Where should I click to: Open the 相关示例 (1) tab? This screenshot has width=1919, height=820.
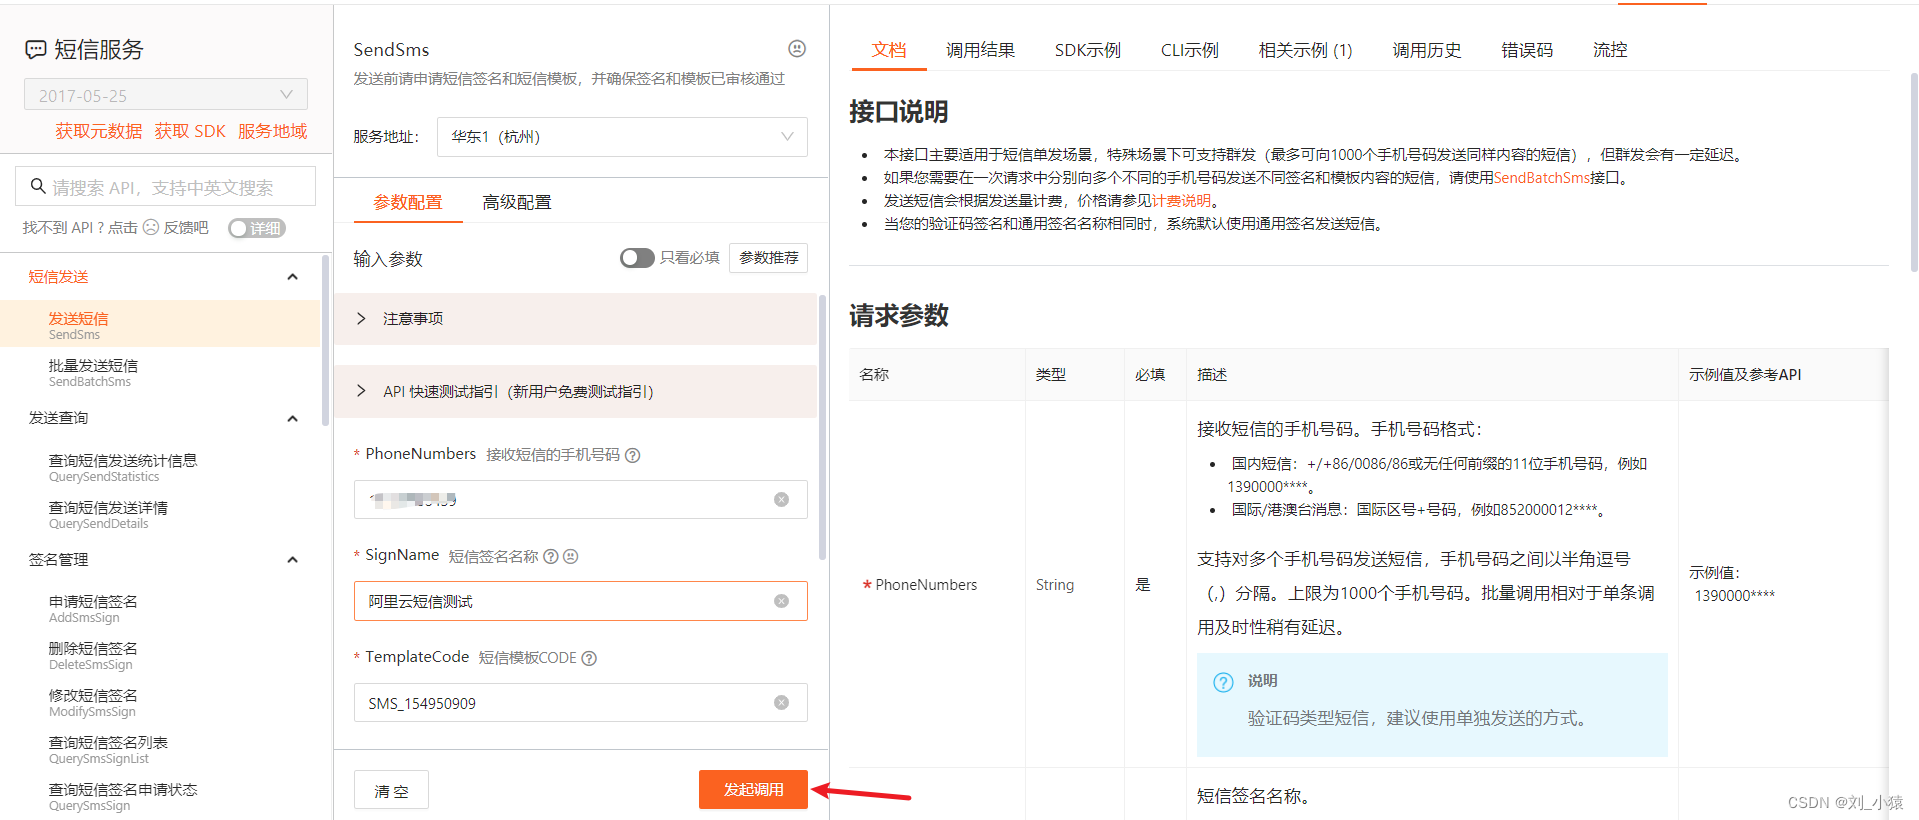point(1305,50)
